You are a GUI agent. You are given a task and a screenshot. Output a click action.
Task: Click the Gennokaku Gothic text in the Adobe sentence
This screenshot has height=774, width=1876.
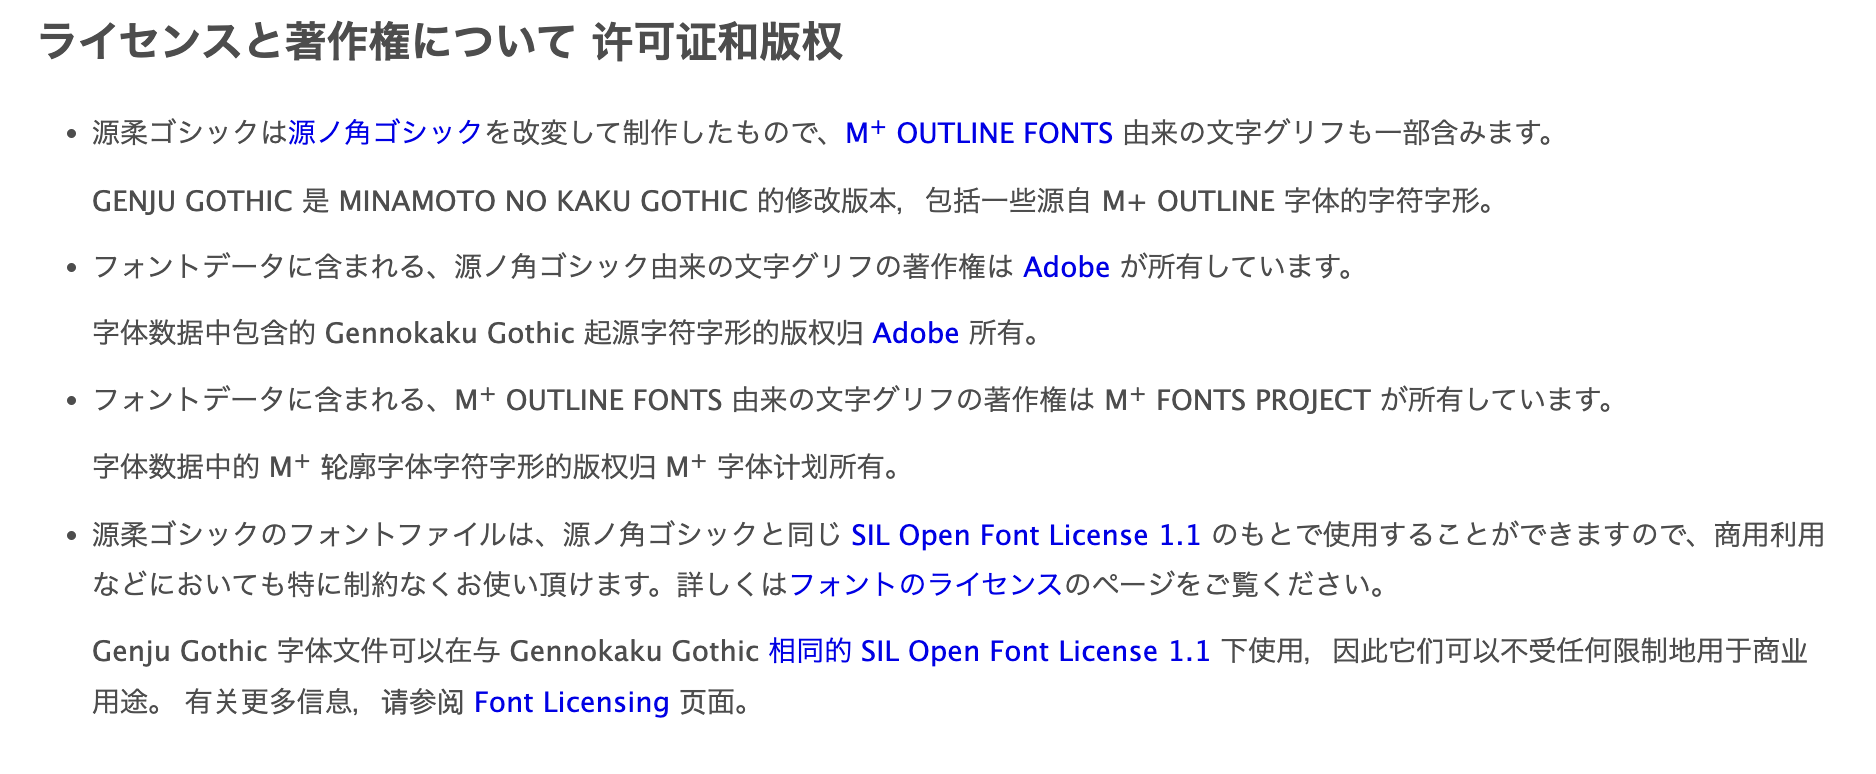[449, 333]
